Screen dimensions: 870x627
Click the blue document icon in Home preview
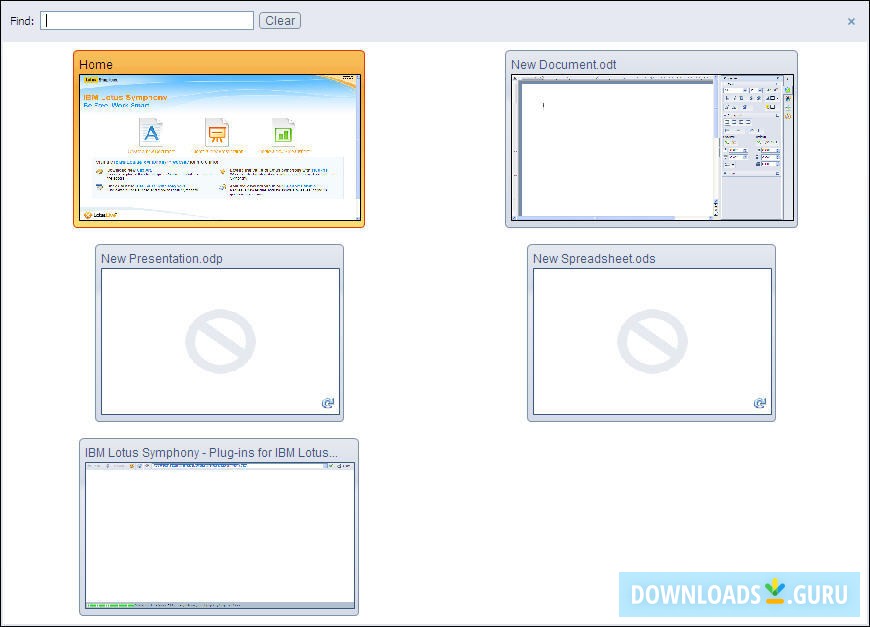pos(151,132)
